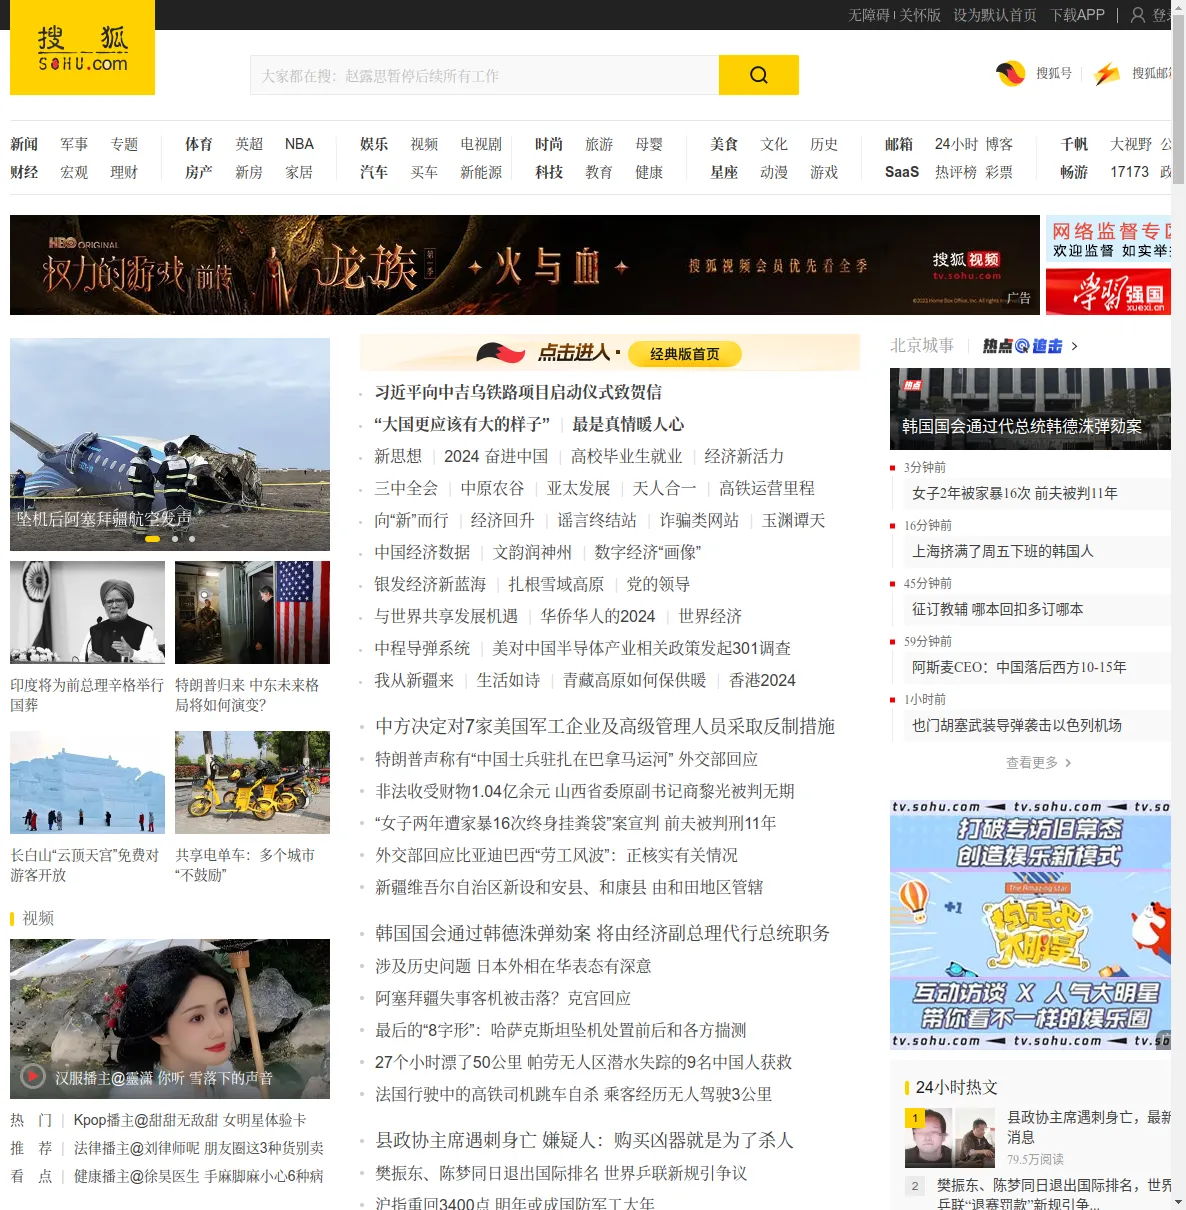Open plane crash photo 坠机后阿塞拜疆航空发声
This screenshot has height=1210, width=1186.
pos(170,444)
